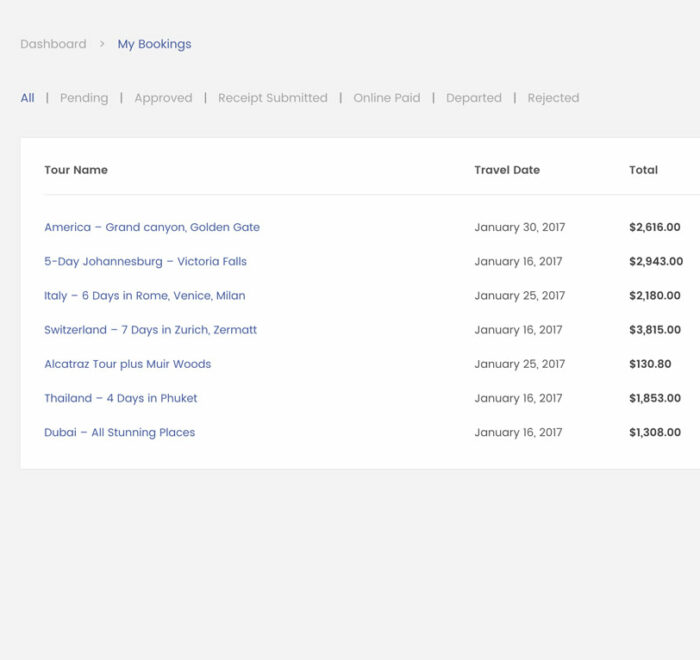Open Alcatraz Tour plus Muir Woods
This screenshot has height=660, width=700.
click(127, 364)
